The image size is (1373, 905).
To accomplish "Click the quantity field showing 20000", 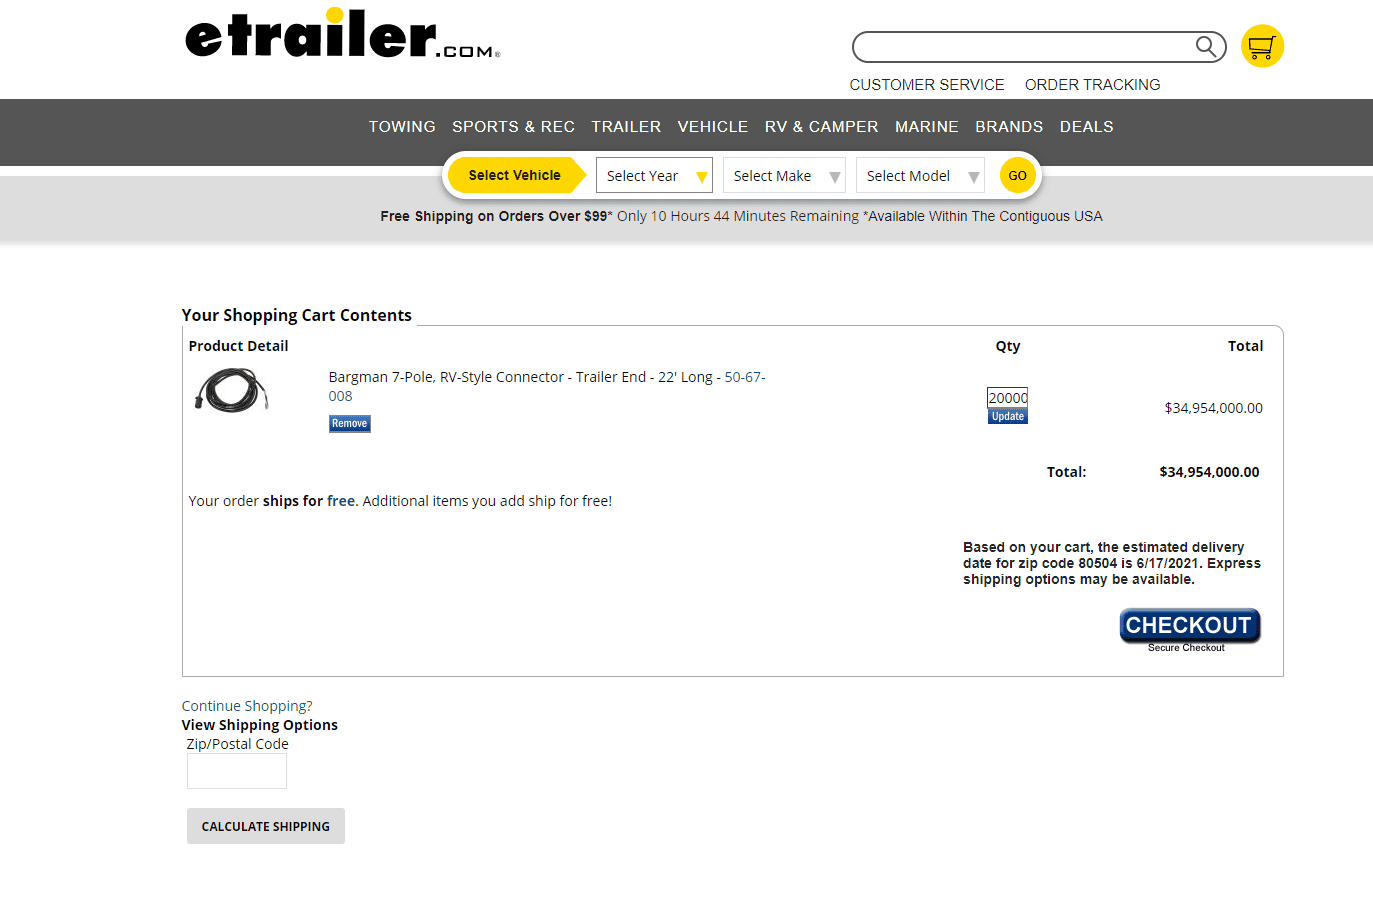I will [x=1008, y=398].
